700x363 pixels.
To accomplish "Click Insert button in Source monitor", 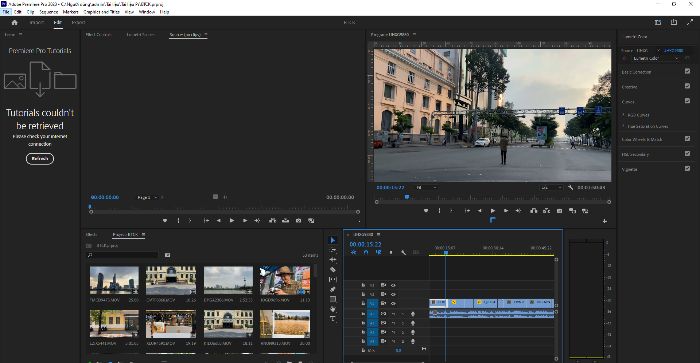I will coord(272,221).
